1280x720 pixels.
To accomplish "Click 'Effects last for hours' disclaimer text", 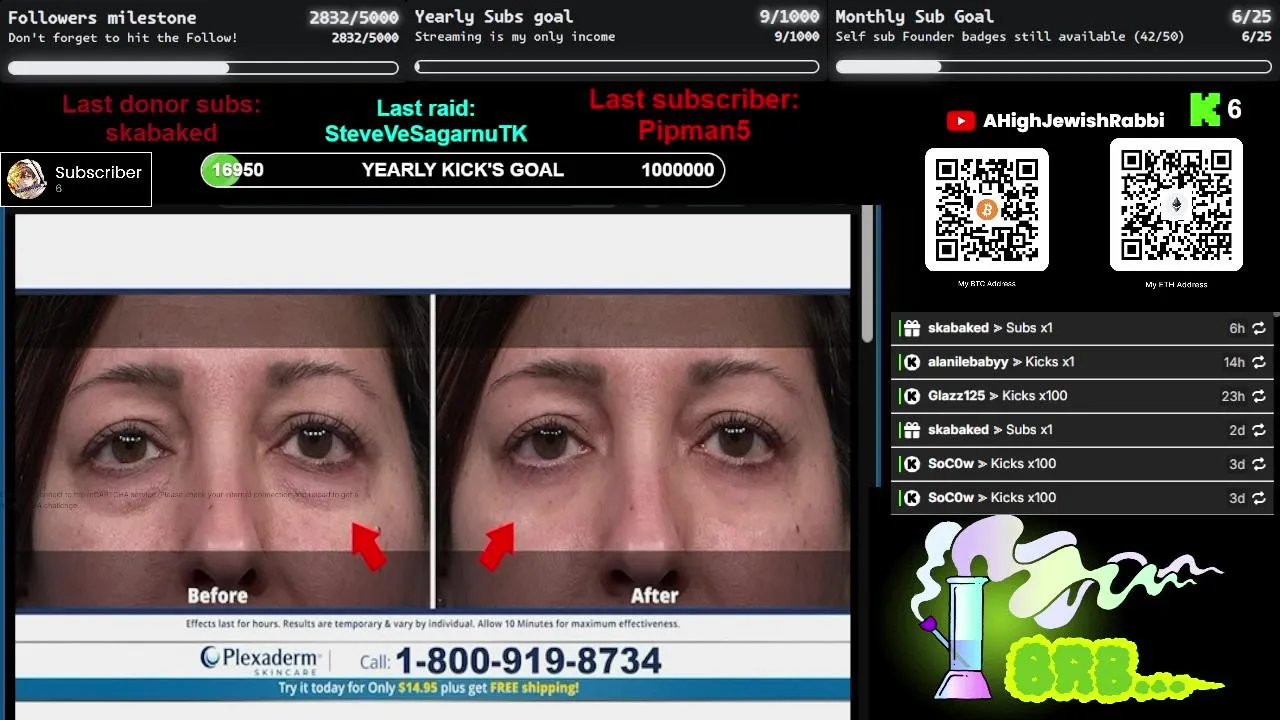I will click(x=432, y=624).
